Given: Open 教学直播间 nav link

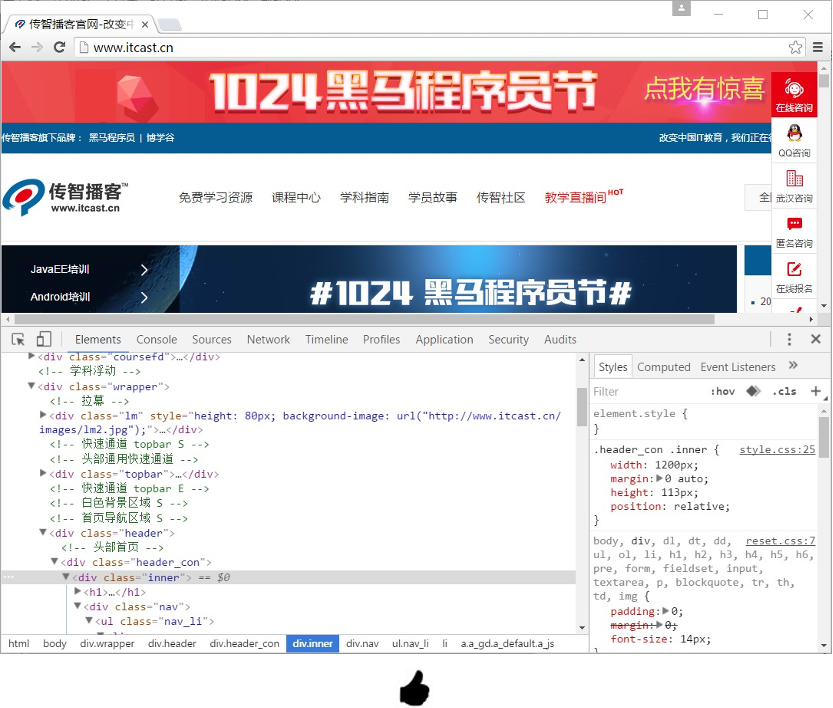Looking at the screenshot, I should [575, 198].
